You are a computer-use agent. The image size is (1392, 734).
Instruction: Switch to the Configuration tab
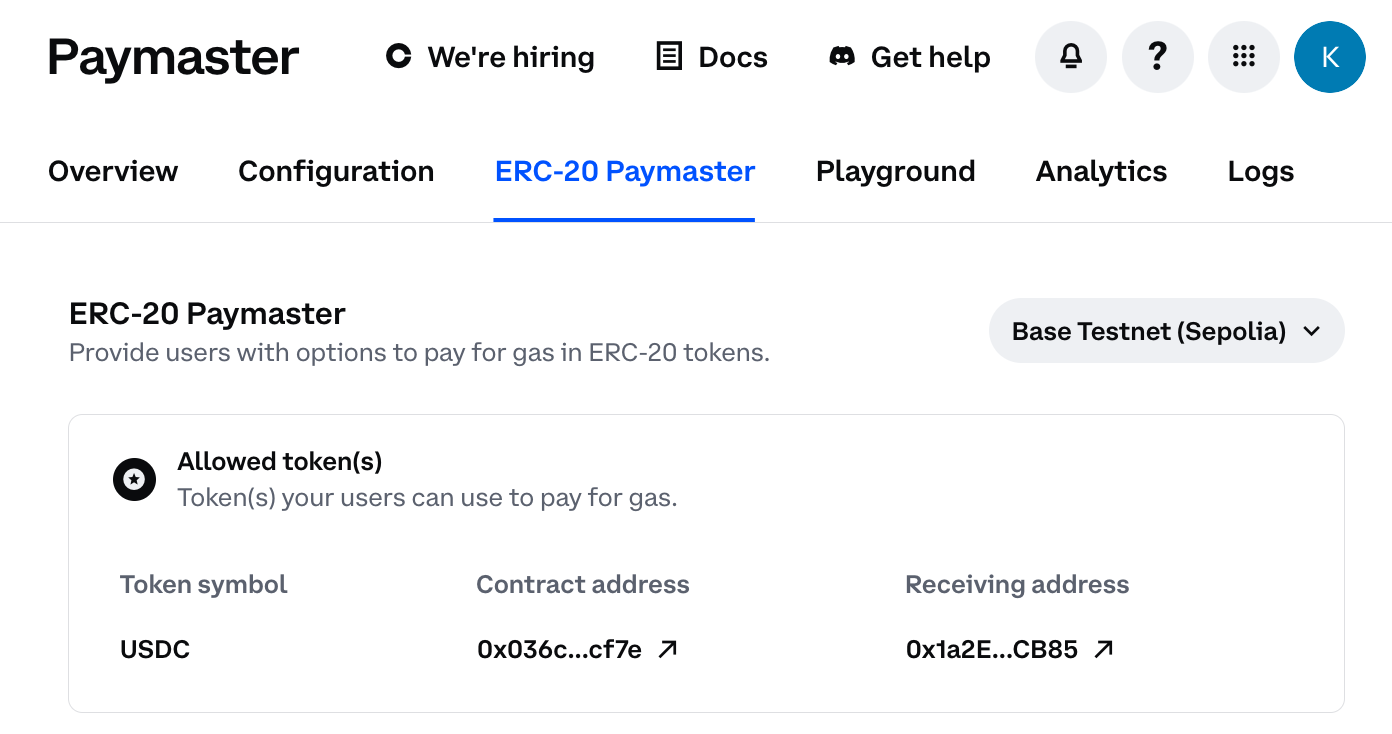click(x=335, y=171)
